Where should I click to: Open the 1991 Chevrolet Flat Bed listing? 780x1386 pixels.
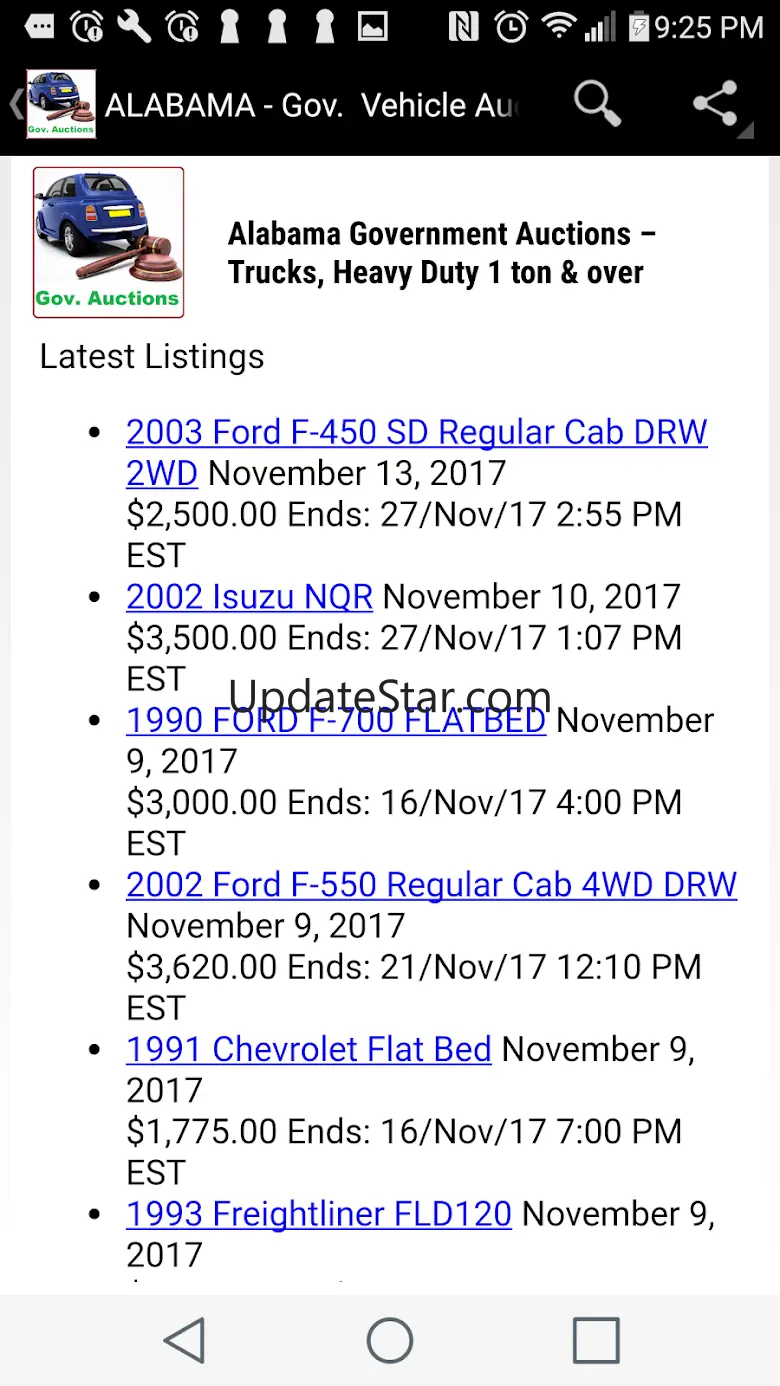308,1049
